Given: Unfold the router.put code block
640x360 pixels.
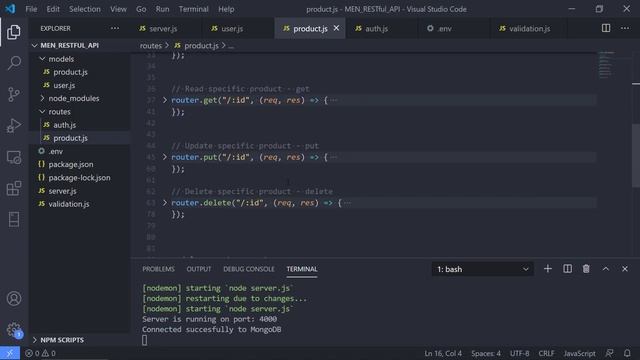Looking at the screenshot, I should click(x=165, y=157).
